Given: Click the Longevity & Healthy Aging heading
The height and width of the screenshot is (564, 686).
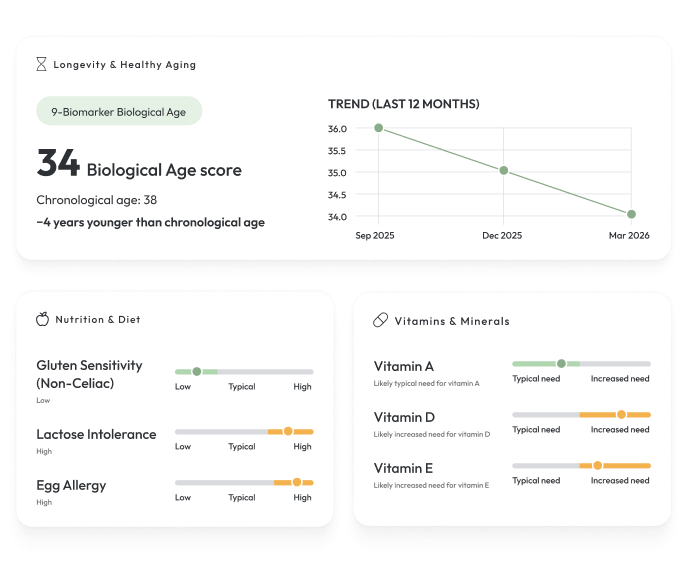Looking at the screenshot, I should pos(125,65).
